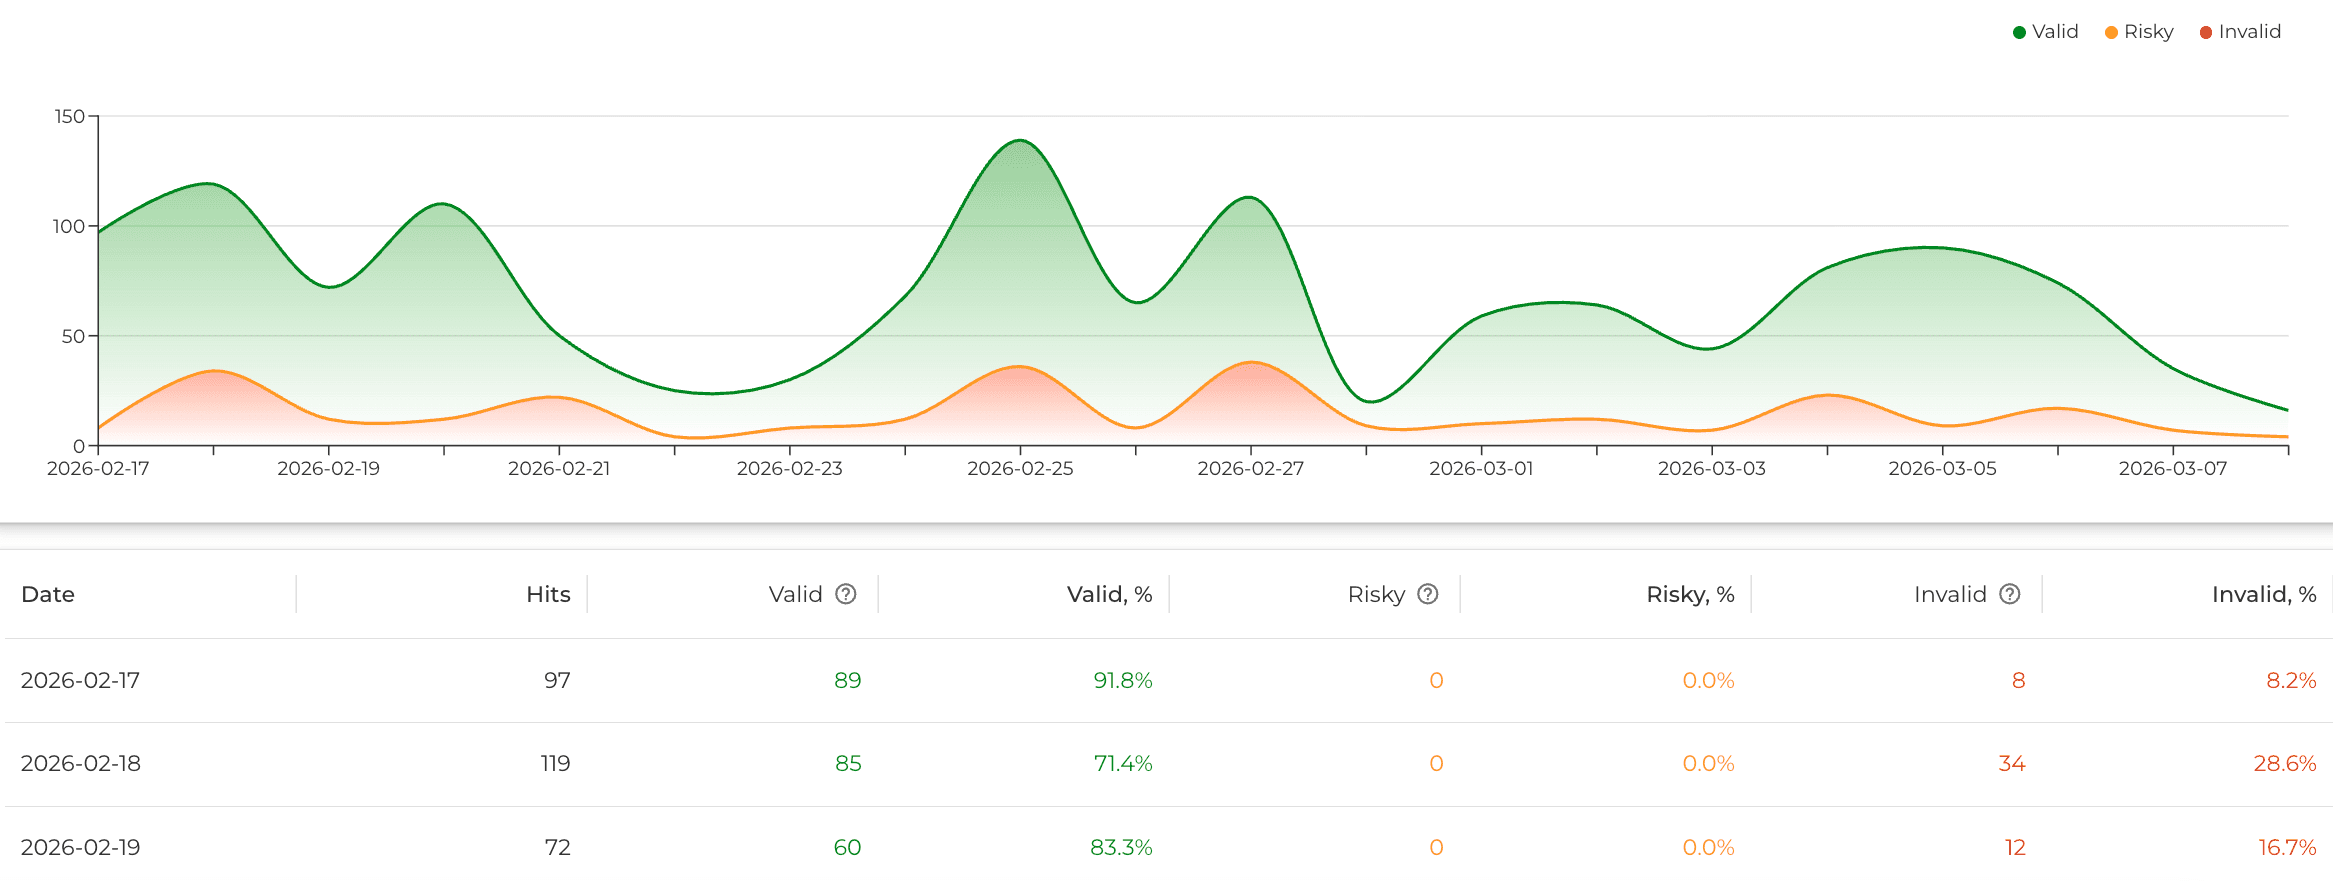Select the 2026-02-19 date cell in the table
The height and width of the screenshot is (881, 2333).
(x=80, y=847)
